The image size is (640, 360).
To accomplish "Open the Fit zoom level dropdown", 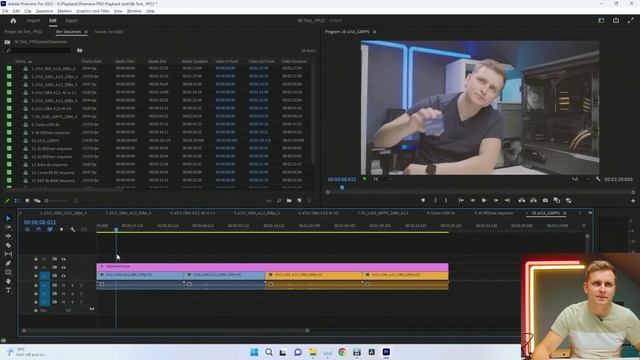I will pyautogui.click(x=382, y=179).
